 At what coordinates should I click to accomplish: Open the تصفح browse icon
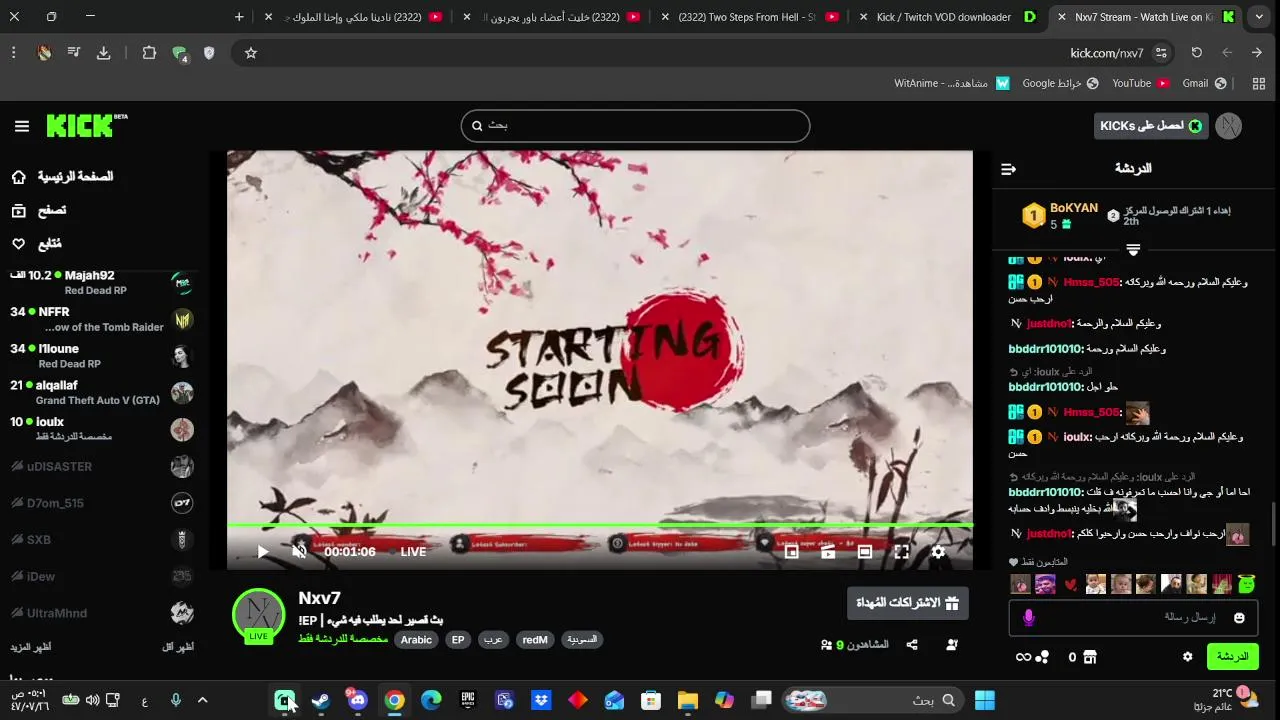point(19,210)
